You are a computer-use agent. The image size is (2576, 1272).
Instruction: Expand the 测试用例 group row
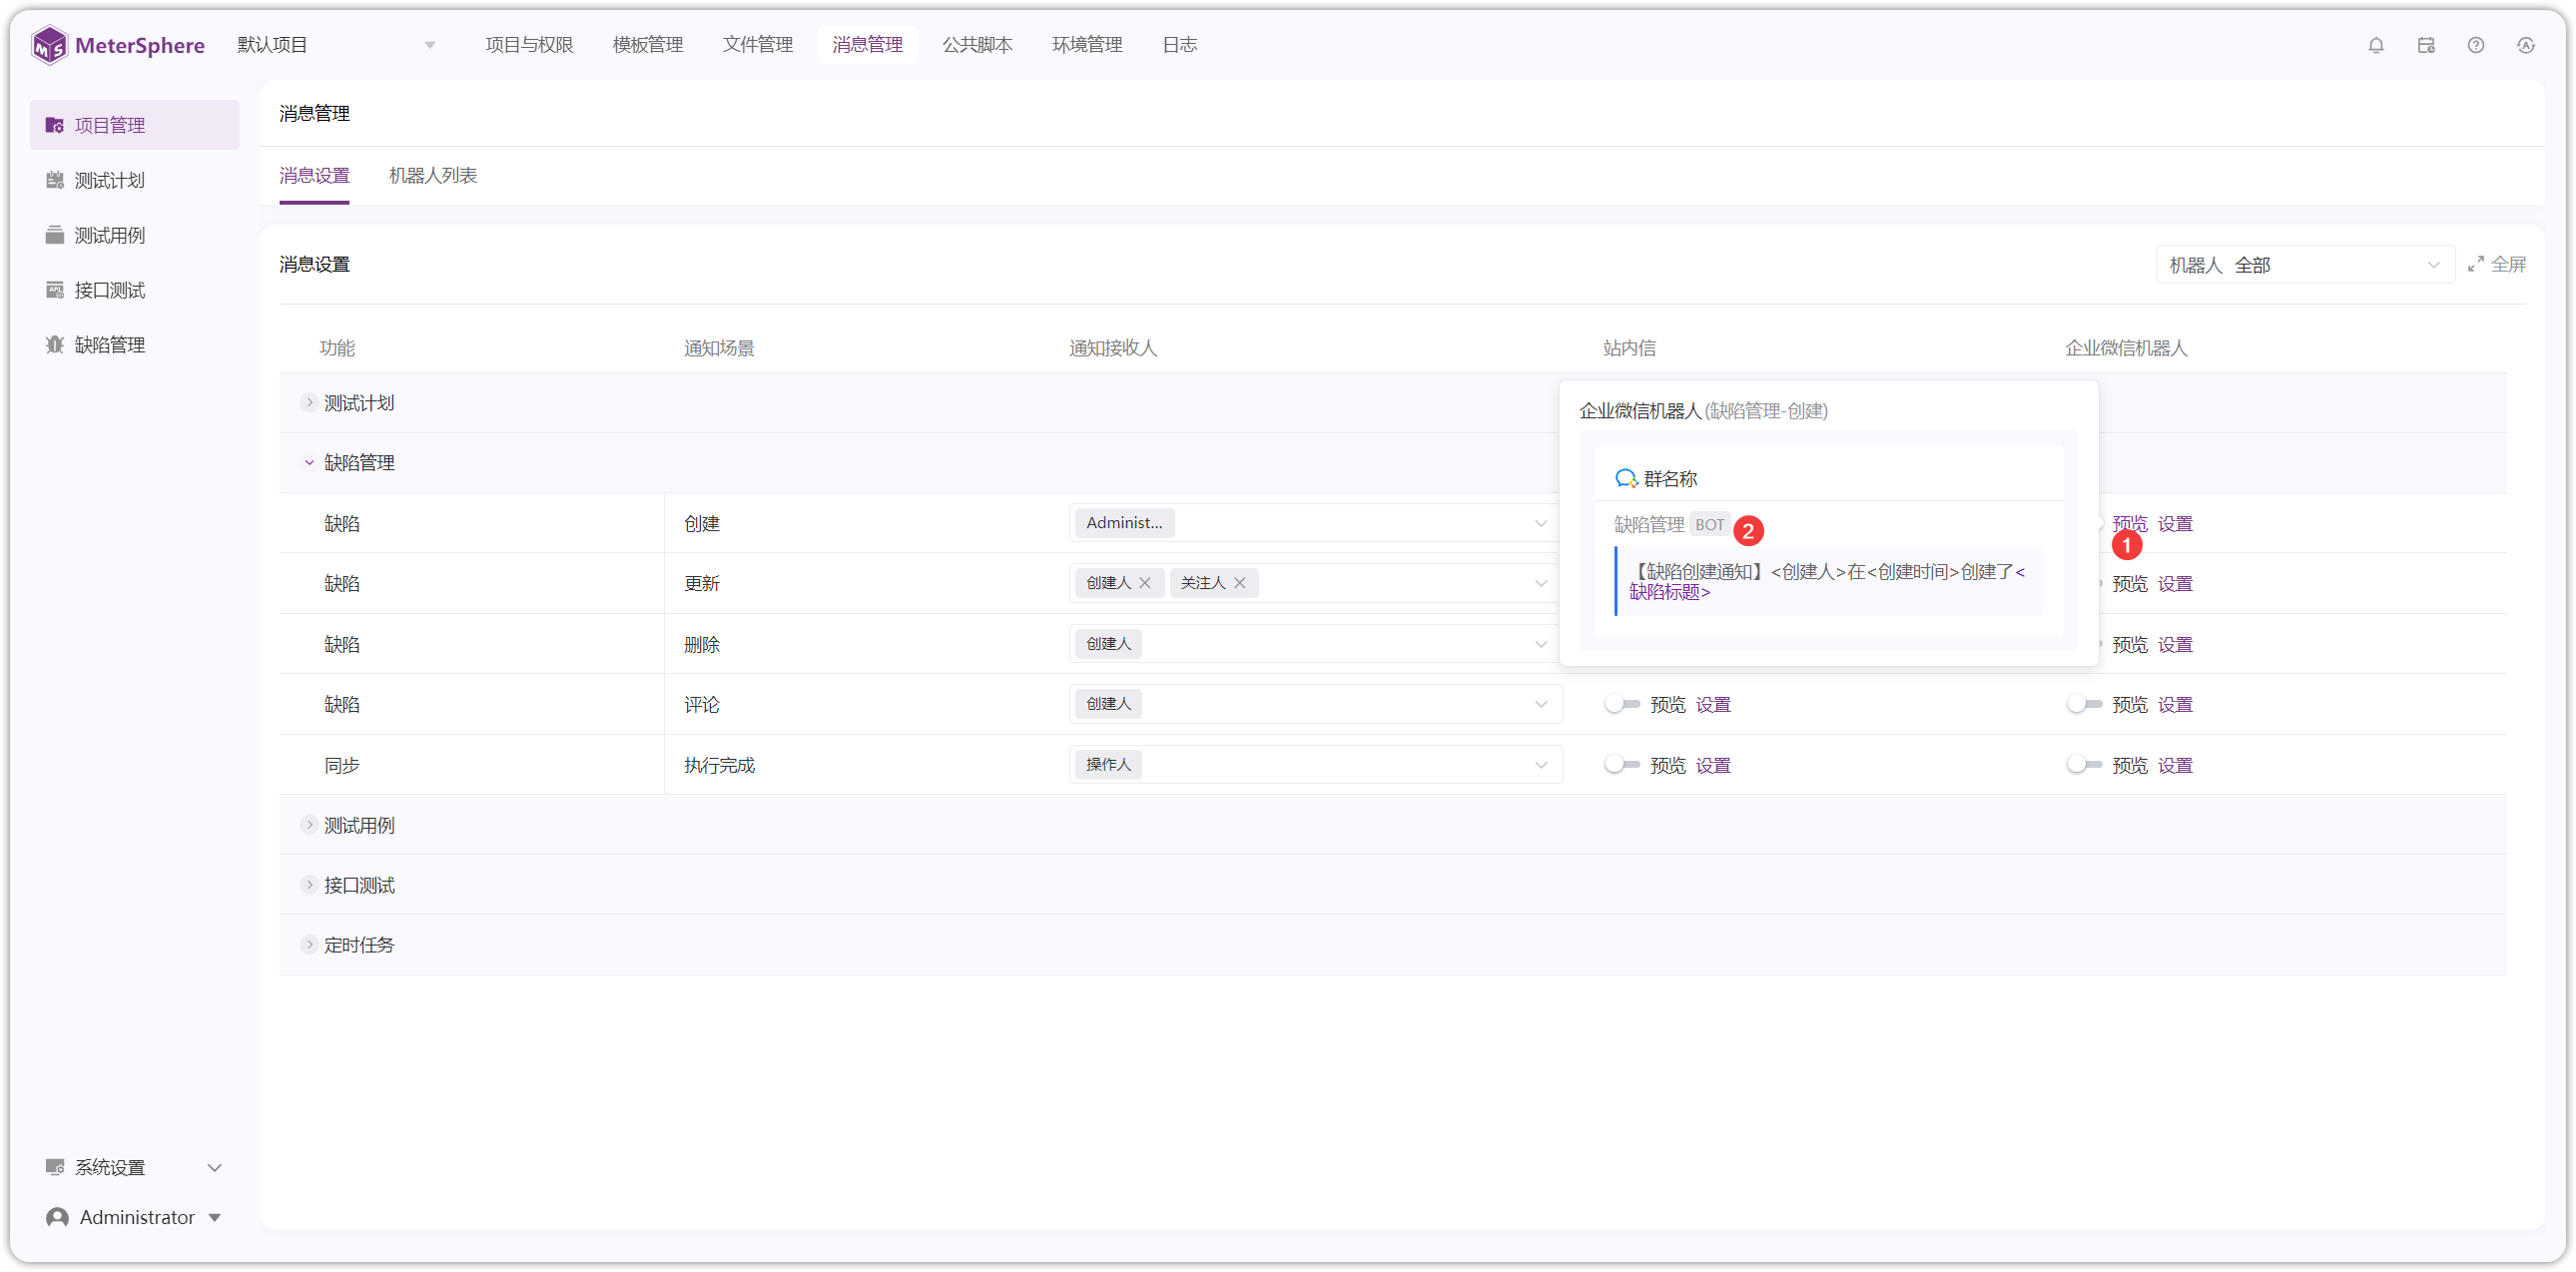[x=309, y=825]
